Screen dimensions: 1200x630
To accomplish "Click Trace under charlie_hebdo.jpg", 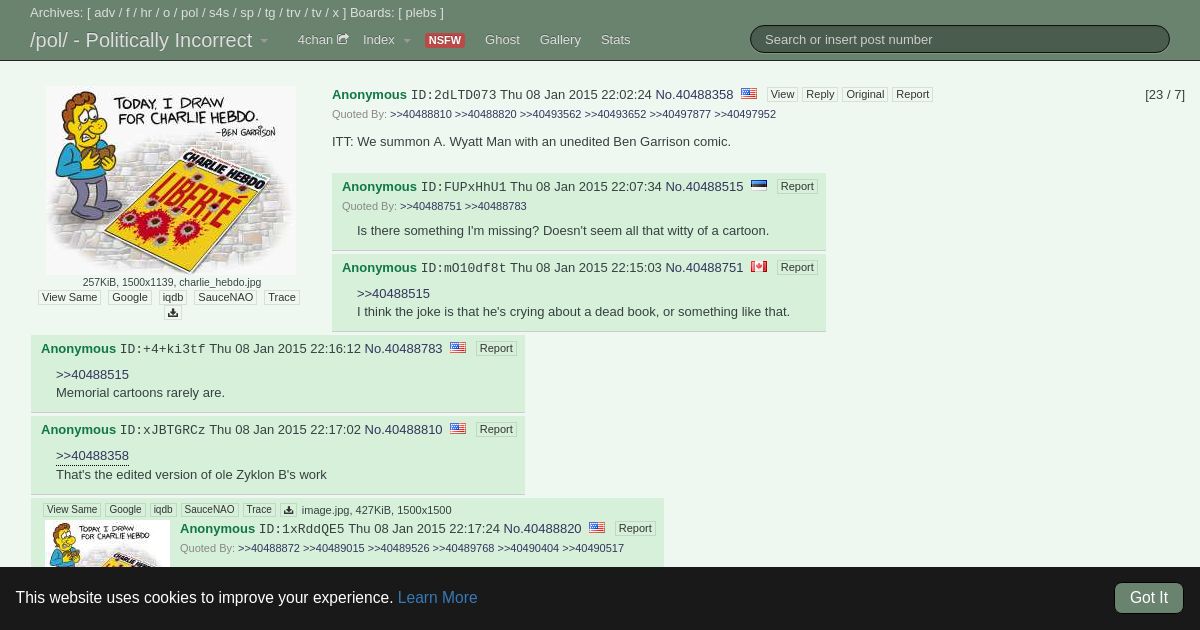I will click(282, 297).
